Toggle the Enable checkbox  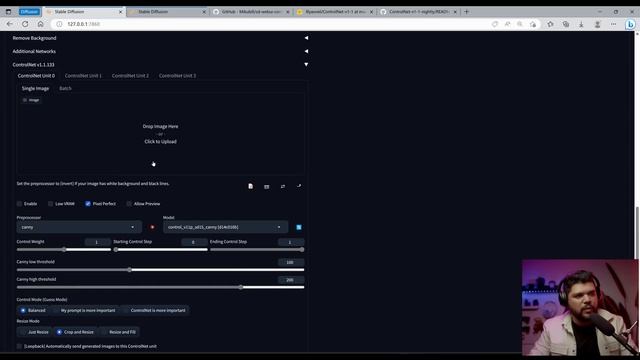point(19,204)
